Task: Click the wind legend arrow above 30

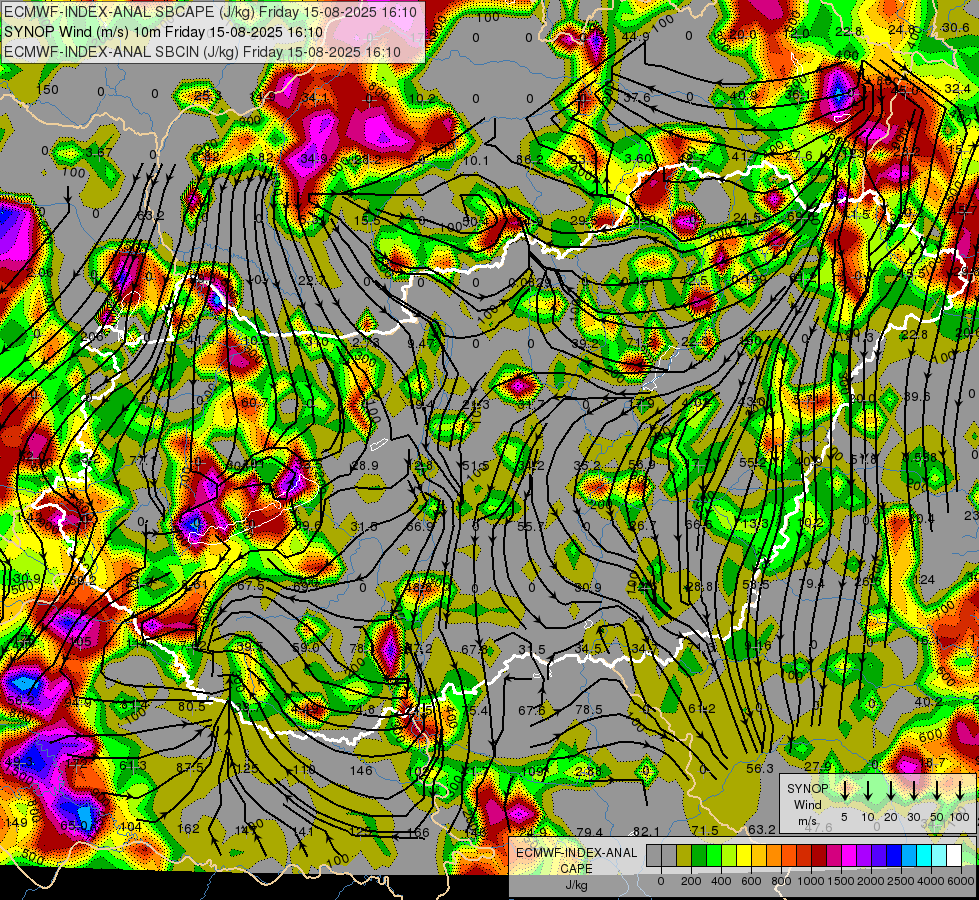Action: 914,792
